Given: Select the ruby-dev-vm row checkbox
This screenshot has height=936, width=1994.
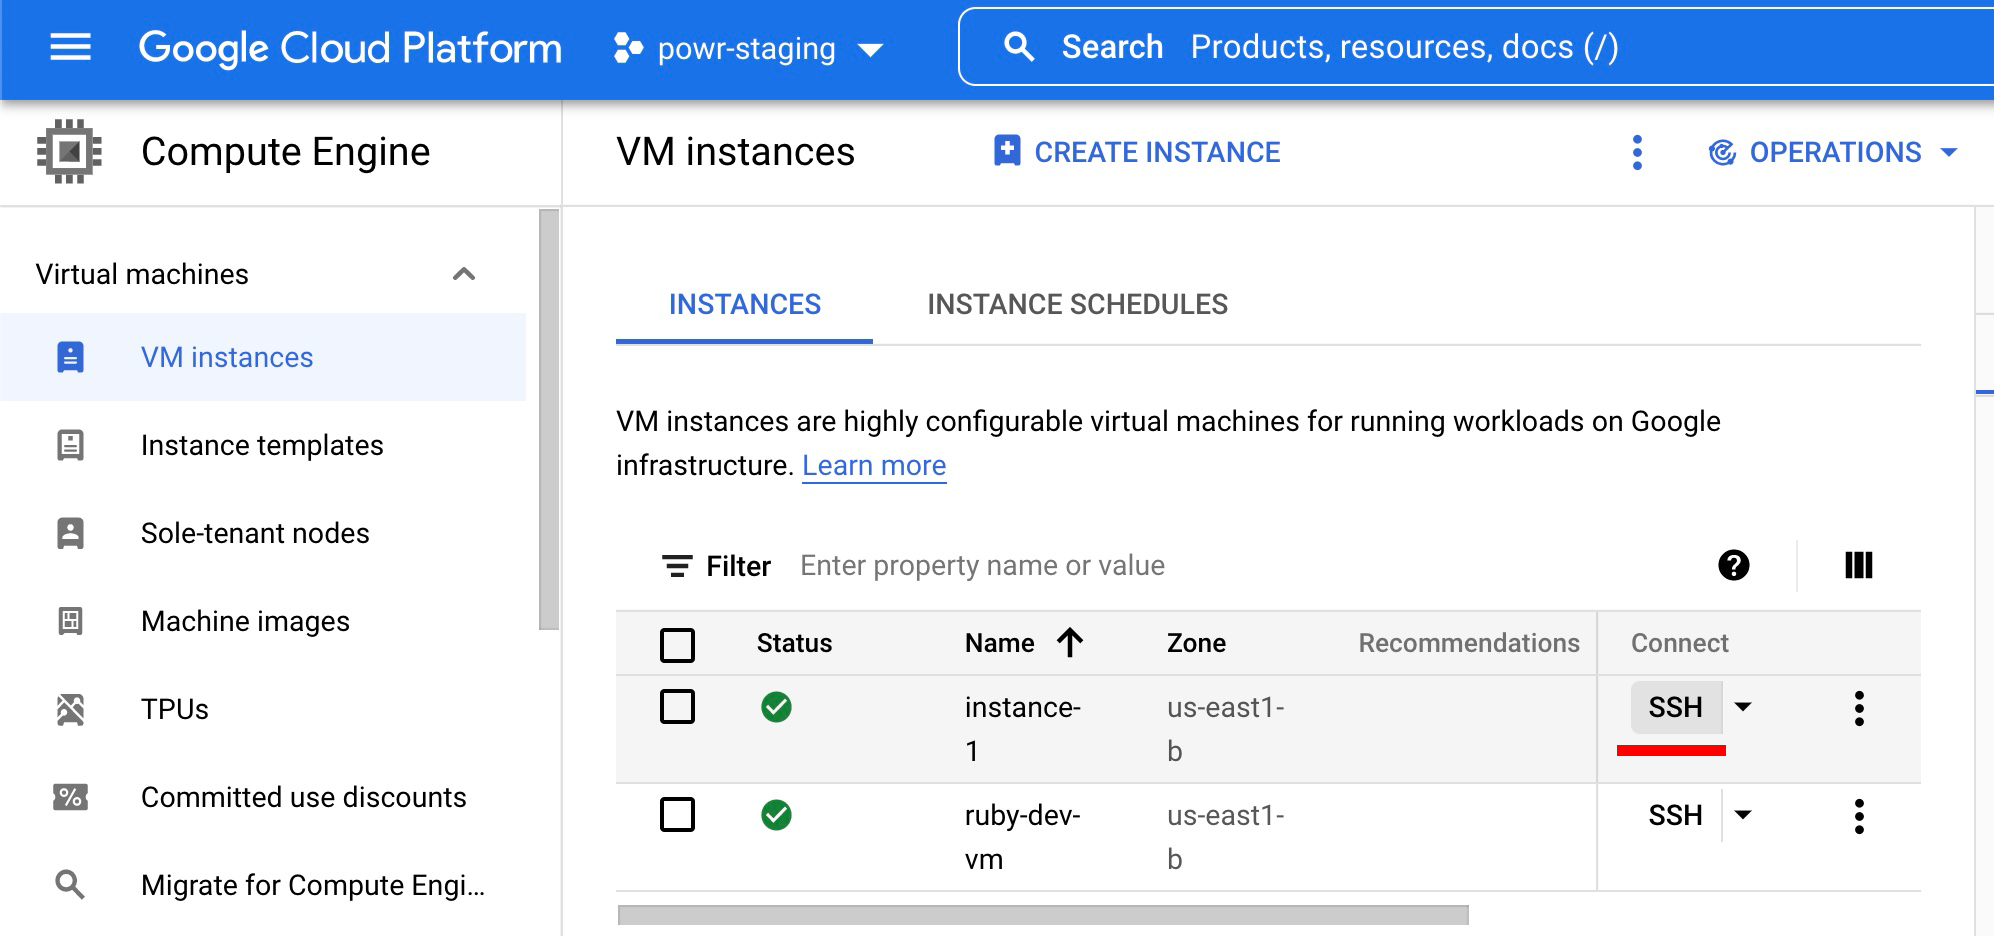Looking at the screenshot, I should point(677,815).
